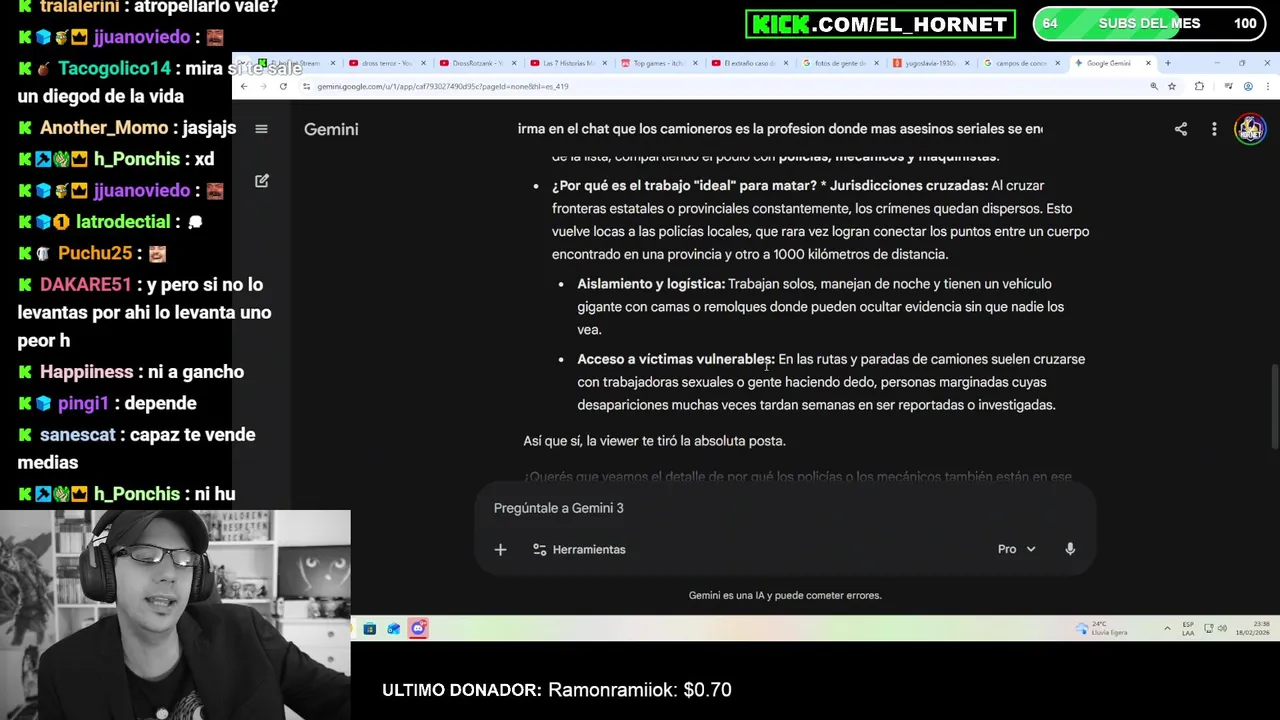This screenshot has height=720, width=1280.
Task: Switch to the 'Top games - itch' tab
Action: click(x=657, y=63)
